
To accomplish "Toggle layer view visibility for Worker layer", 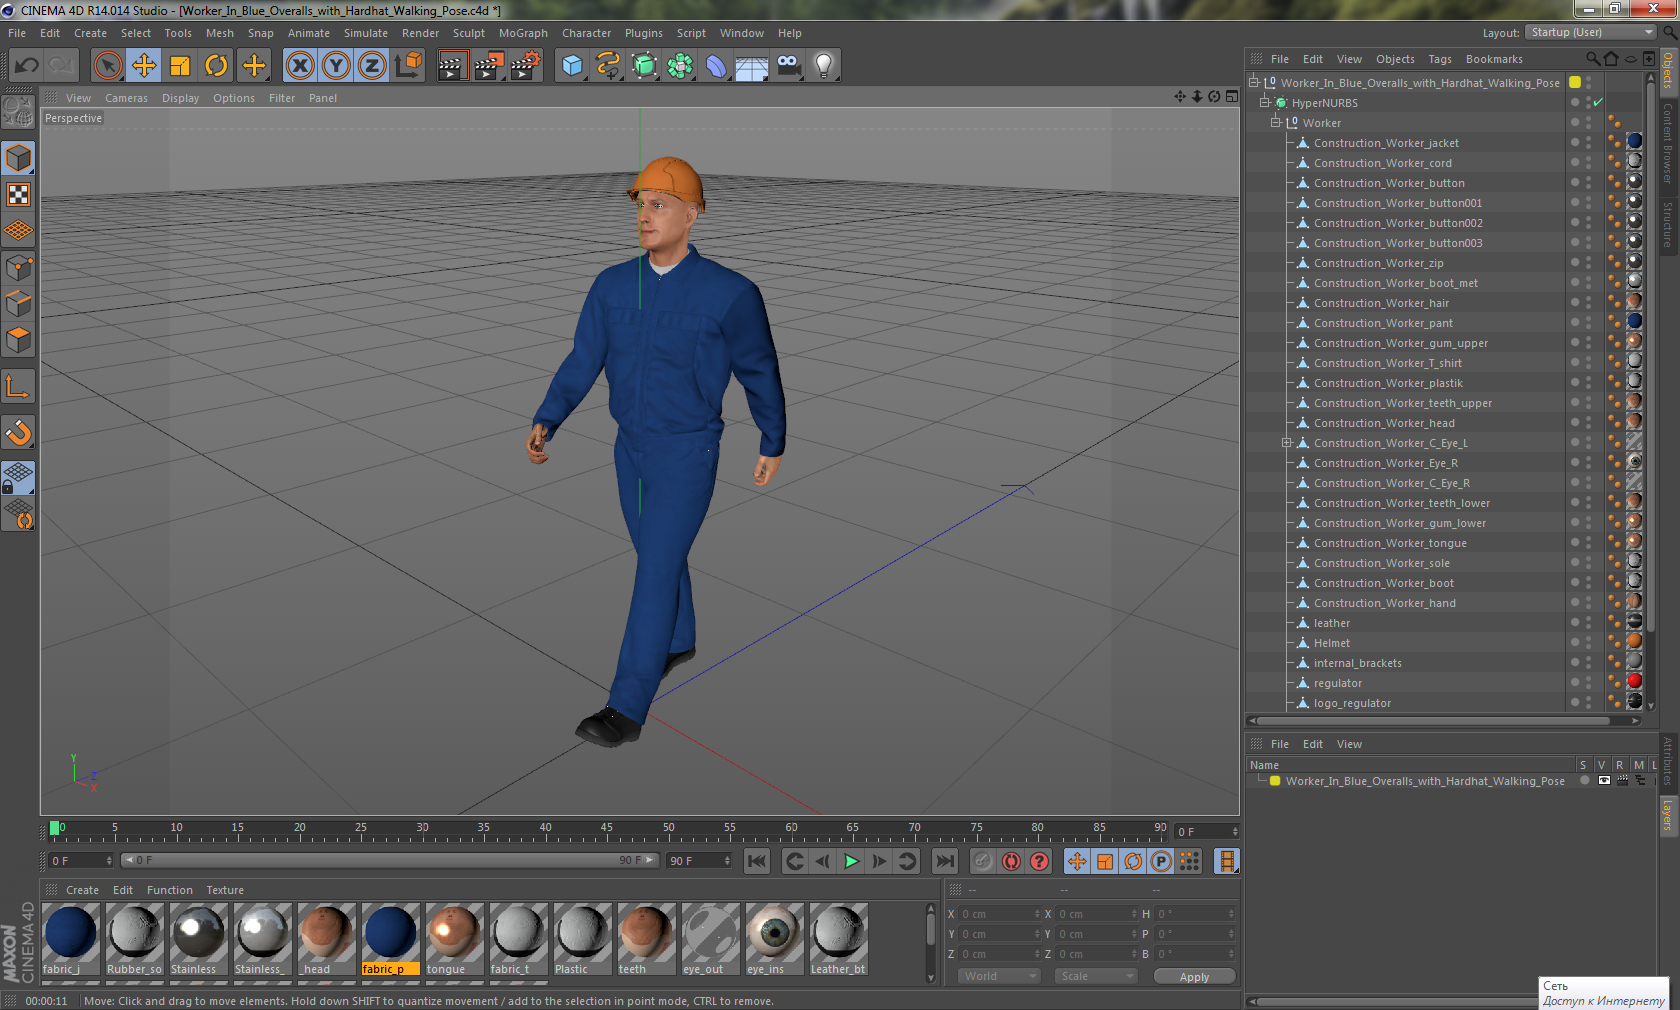I will click(x=1604, y=781).
